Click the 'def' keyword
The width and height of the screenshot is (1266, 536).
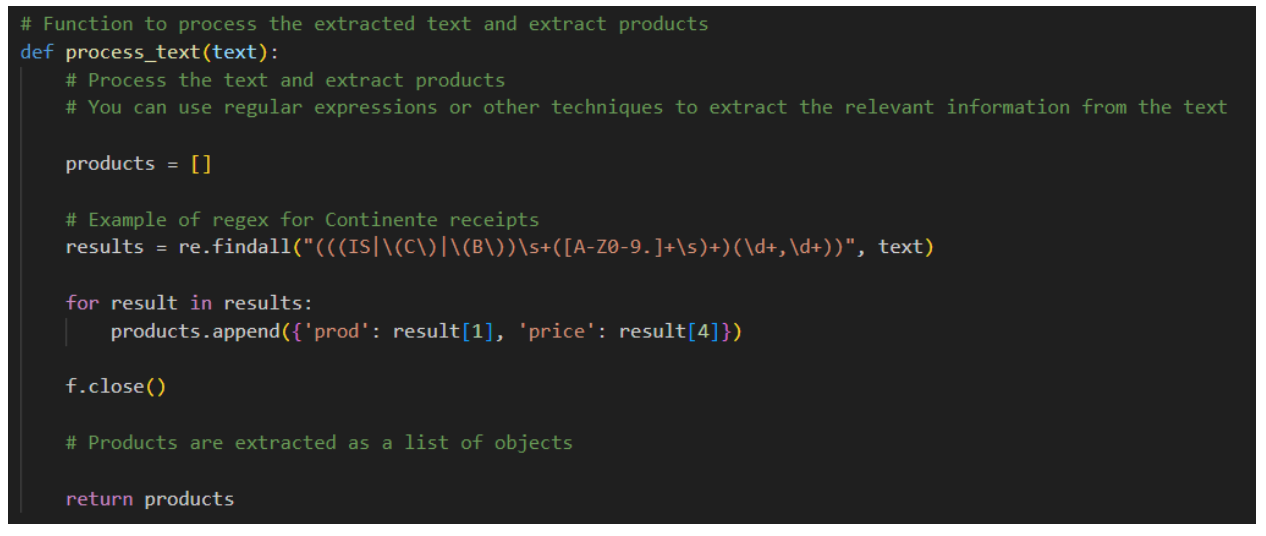pyautogui.click(x=37, y=52)
